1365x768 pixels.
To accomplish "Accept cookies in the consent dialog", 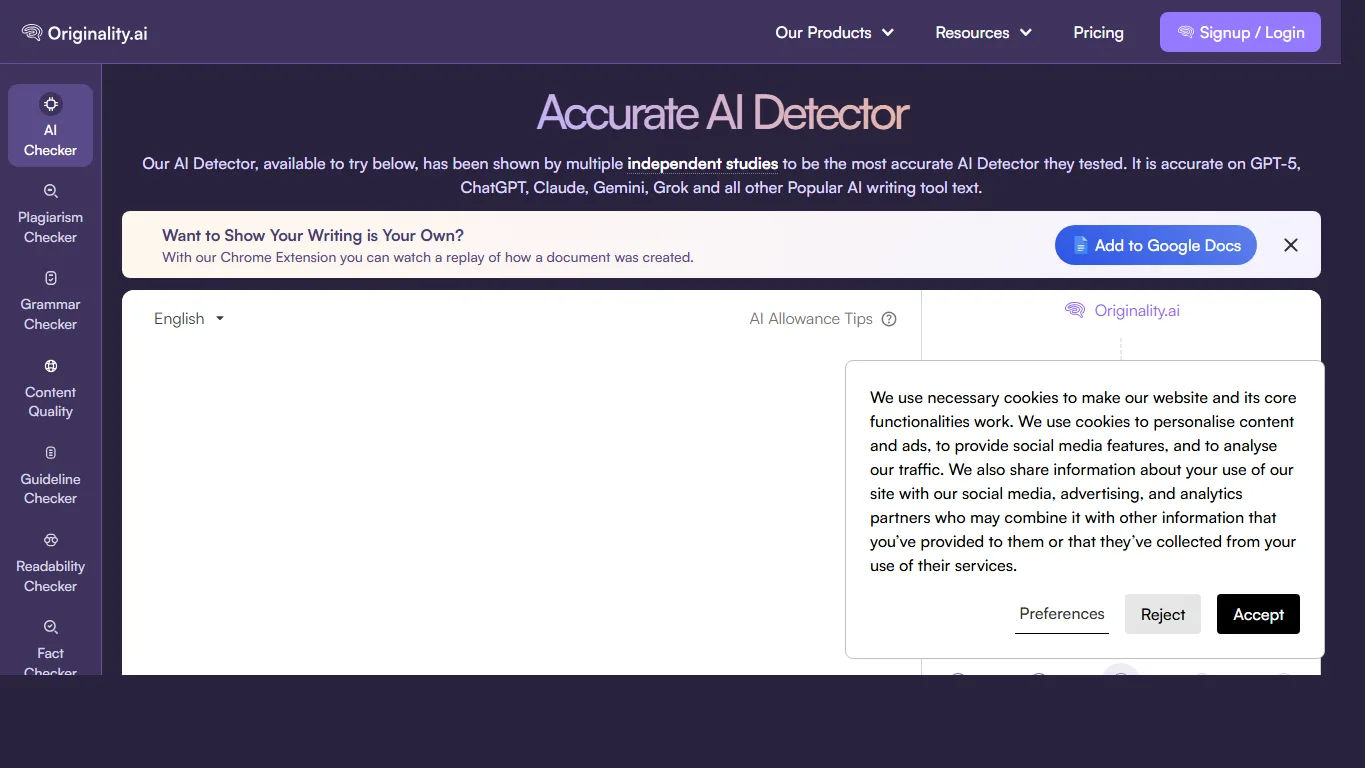I will point(1258,614).
